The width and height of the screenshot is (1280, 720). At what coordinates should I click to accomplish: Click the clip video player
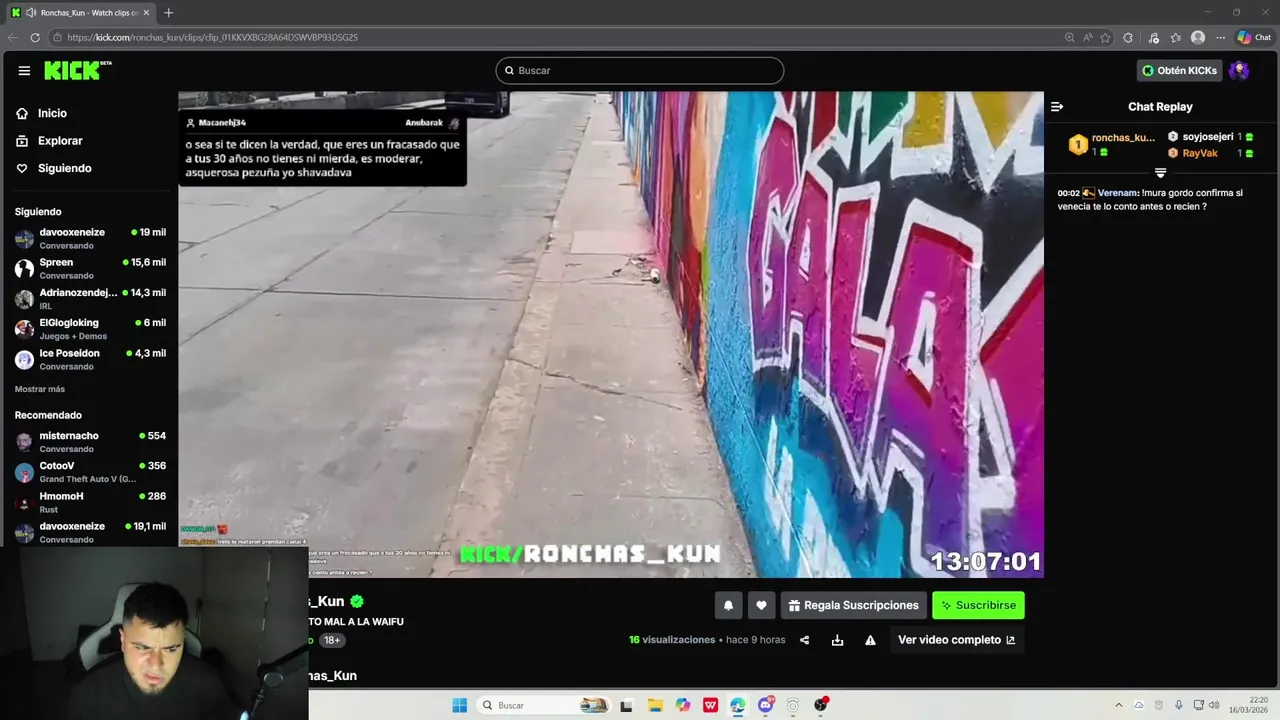click(x=611, y=334)
